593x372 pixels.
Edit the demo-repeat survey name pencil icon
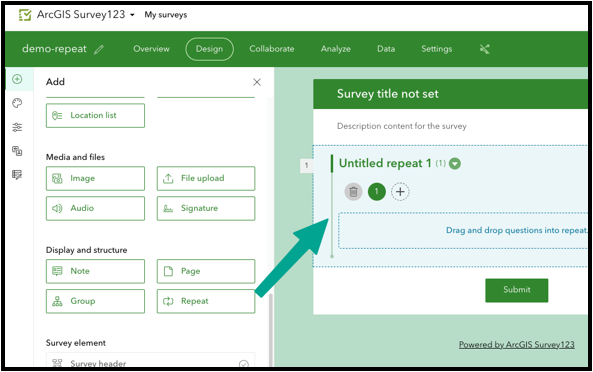[99, 50]
